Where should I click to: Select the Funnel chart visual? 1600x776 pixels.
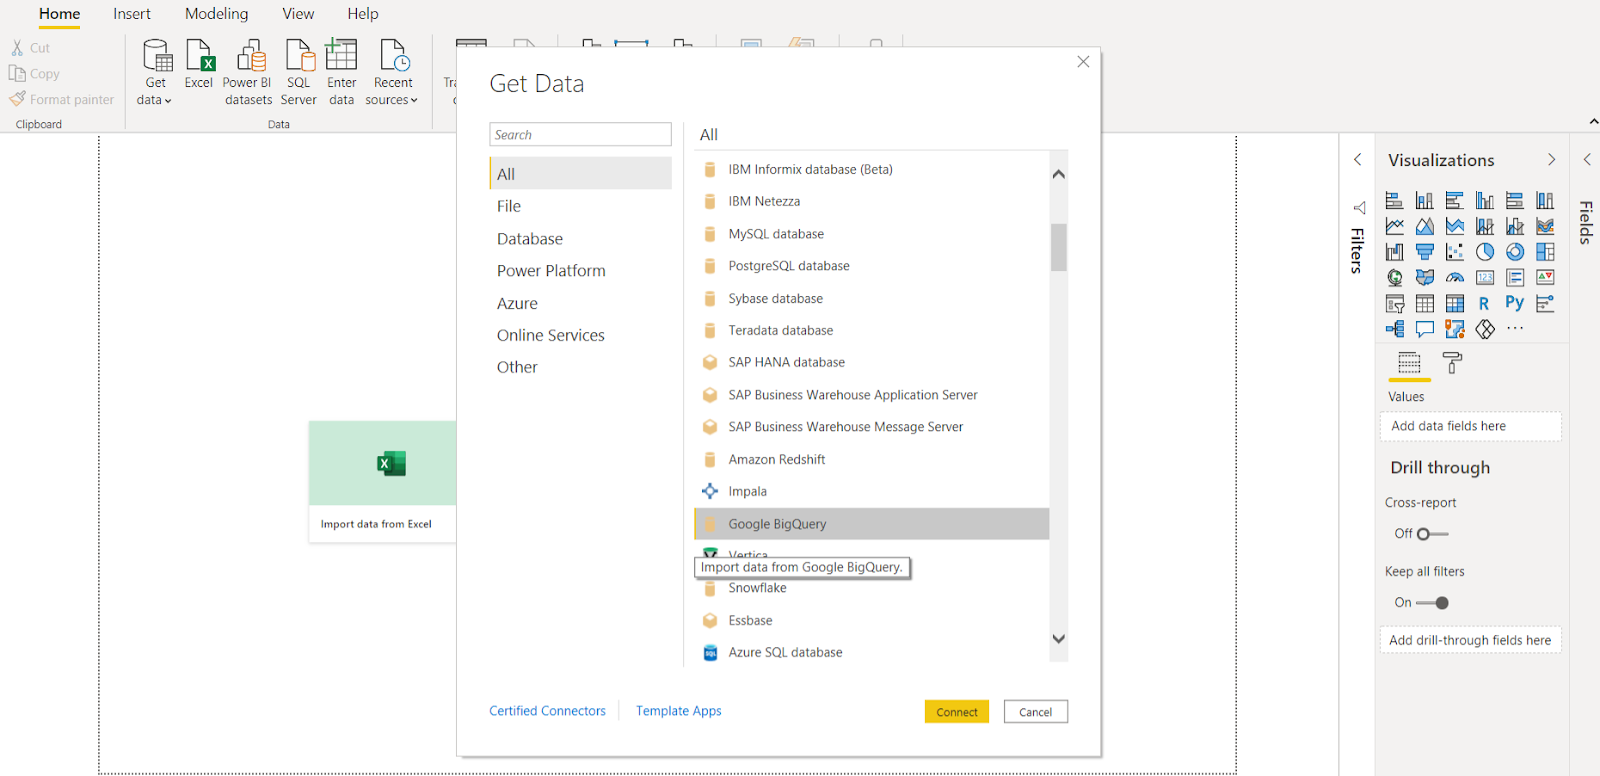coord(1425,252)
